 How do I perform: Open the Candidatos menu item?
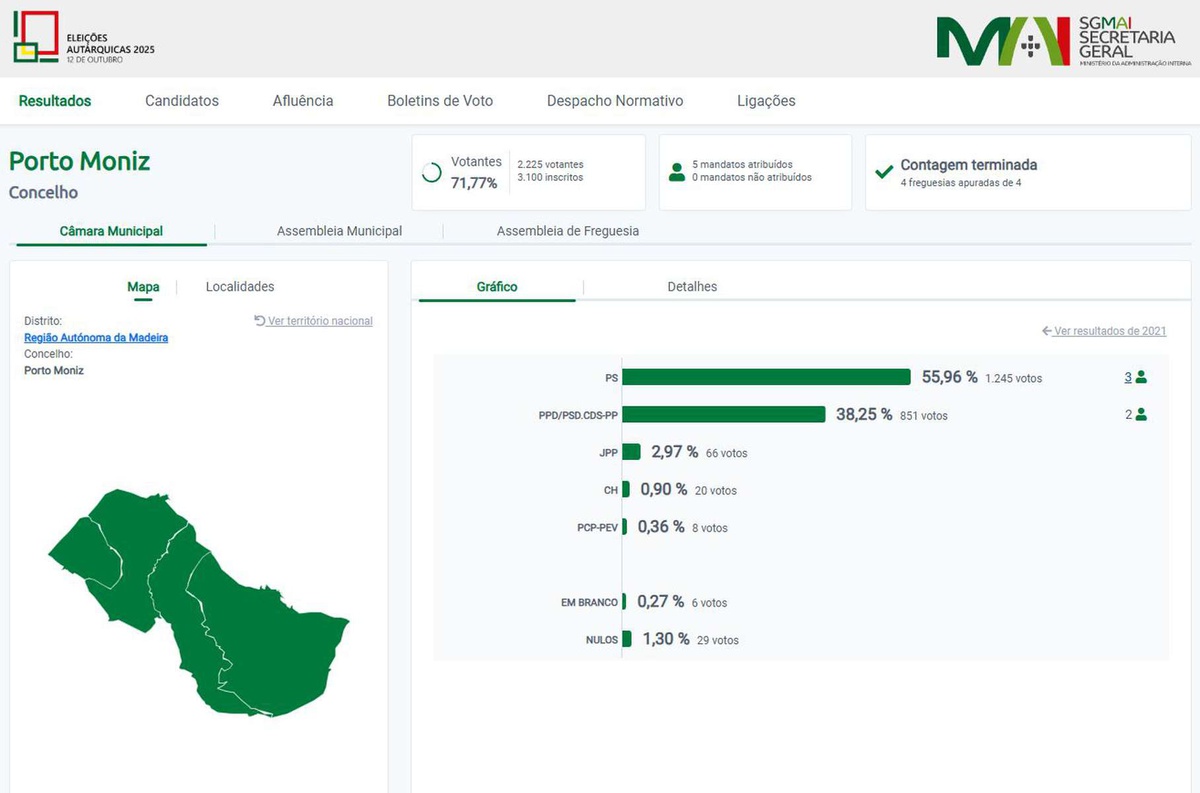[182, 101]
